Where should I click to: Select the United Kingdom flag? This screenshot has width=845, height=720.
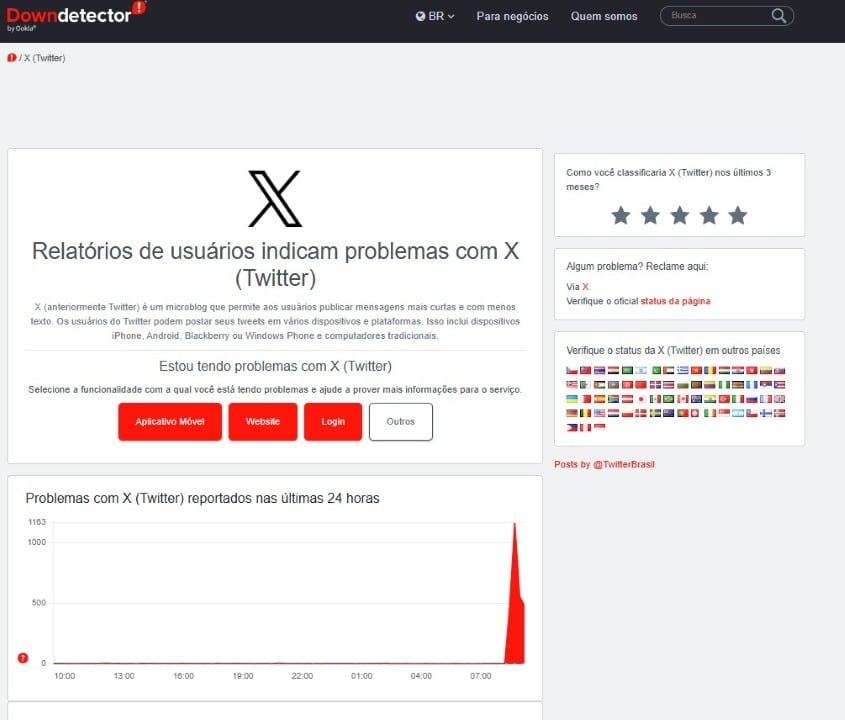coord(779,399)
